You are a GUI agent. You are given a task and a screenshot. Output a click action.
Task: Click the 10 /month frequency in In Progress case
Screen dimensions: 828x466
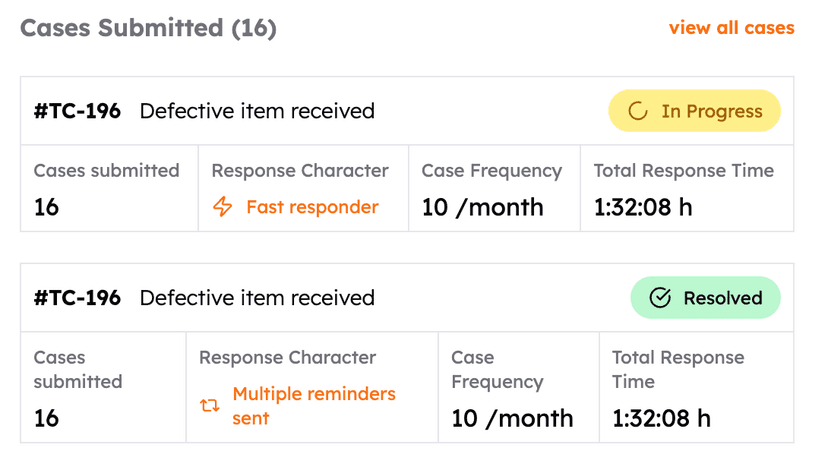click(482, 207)
